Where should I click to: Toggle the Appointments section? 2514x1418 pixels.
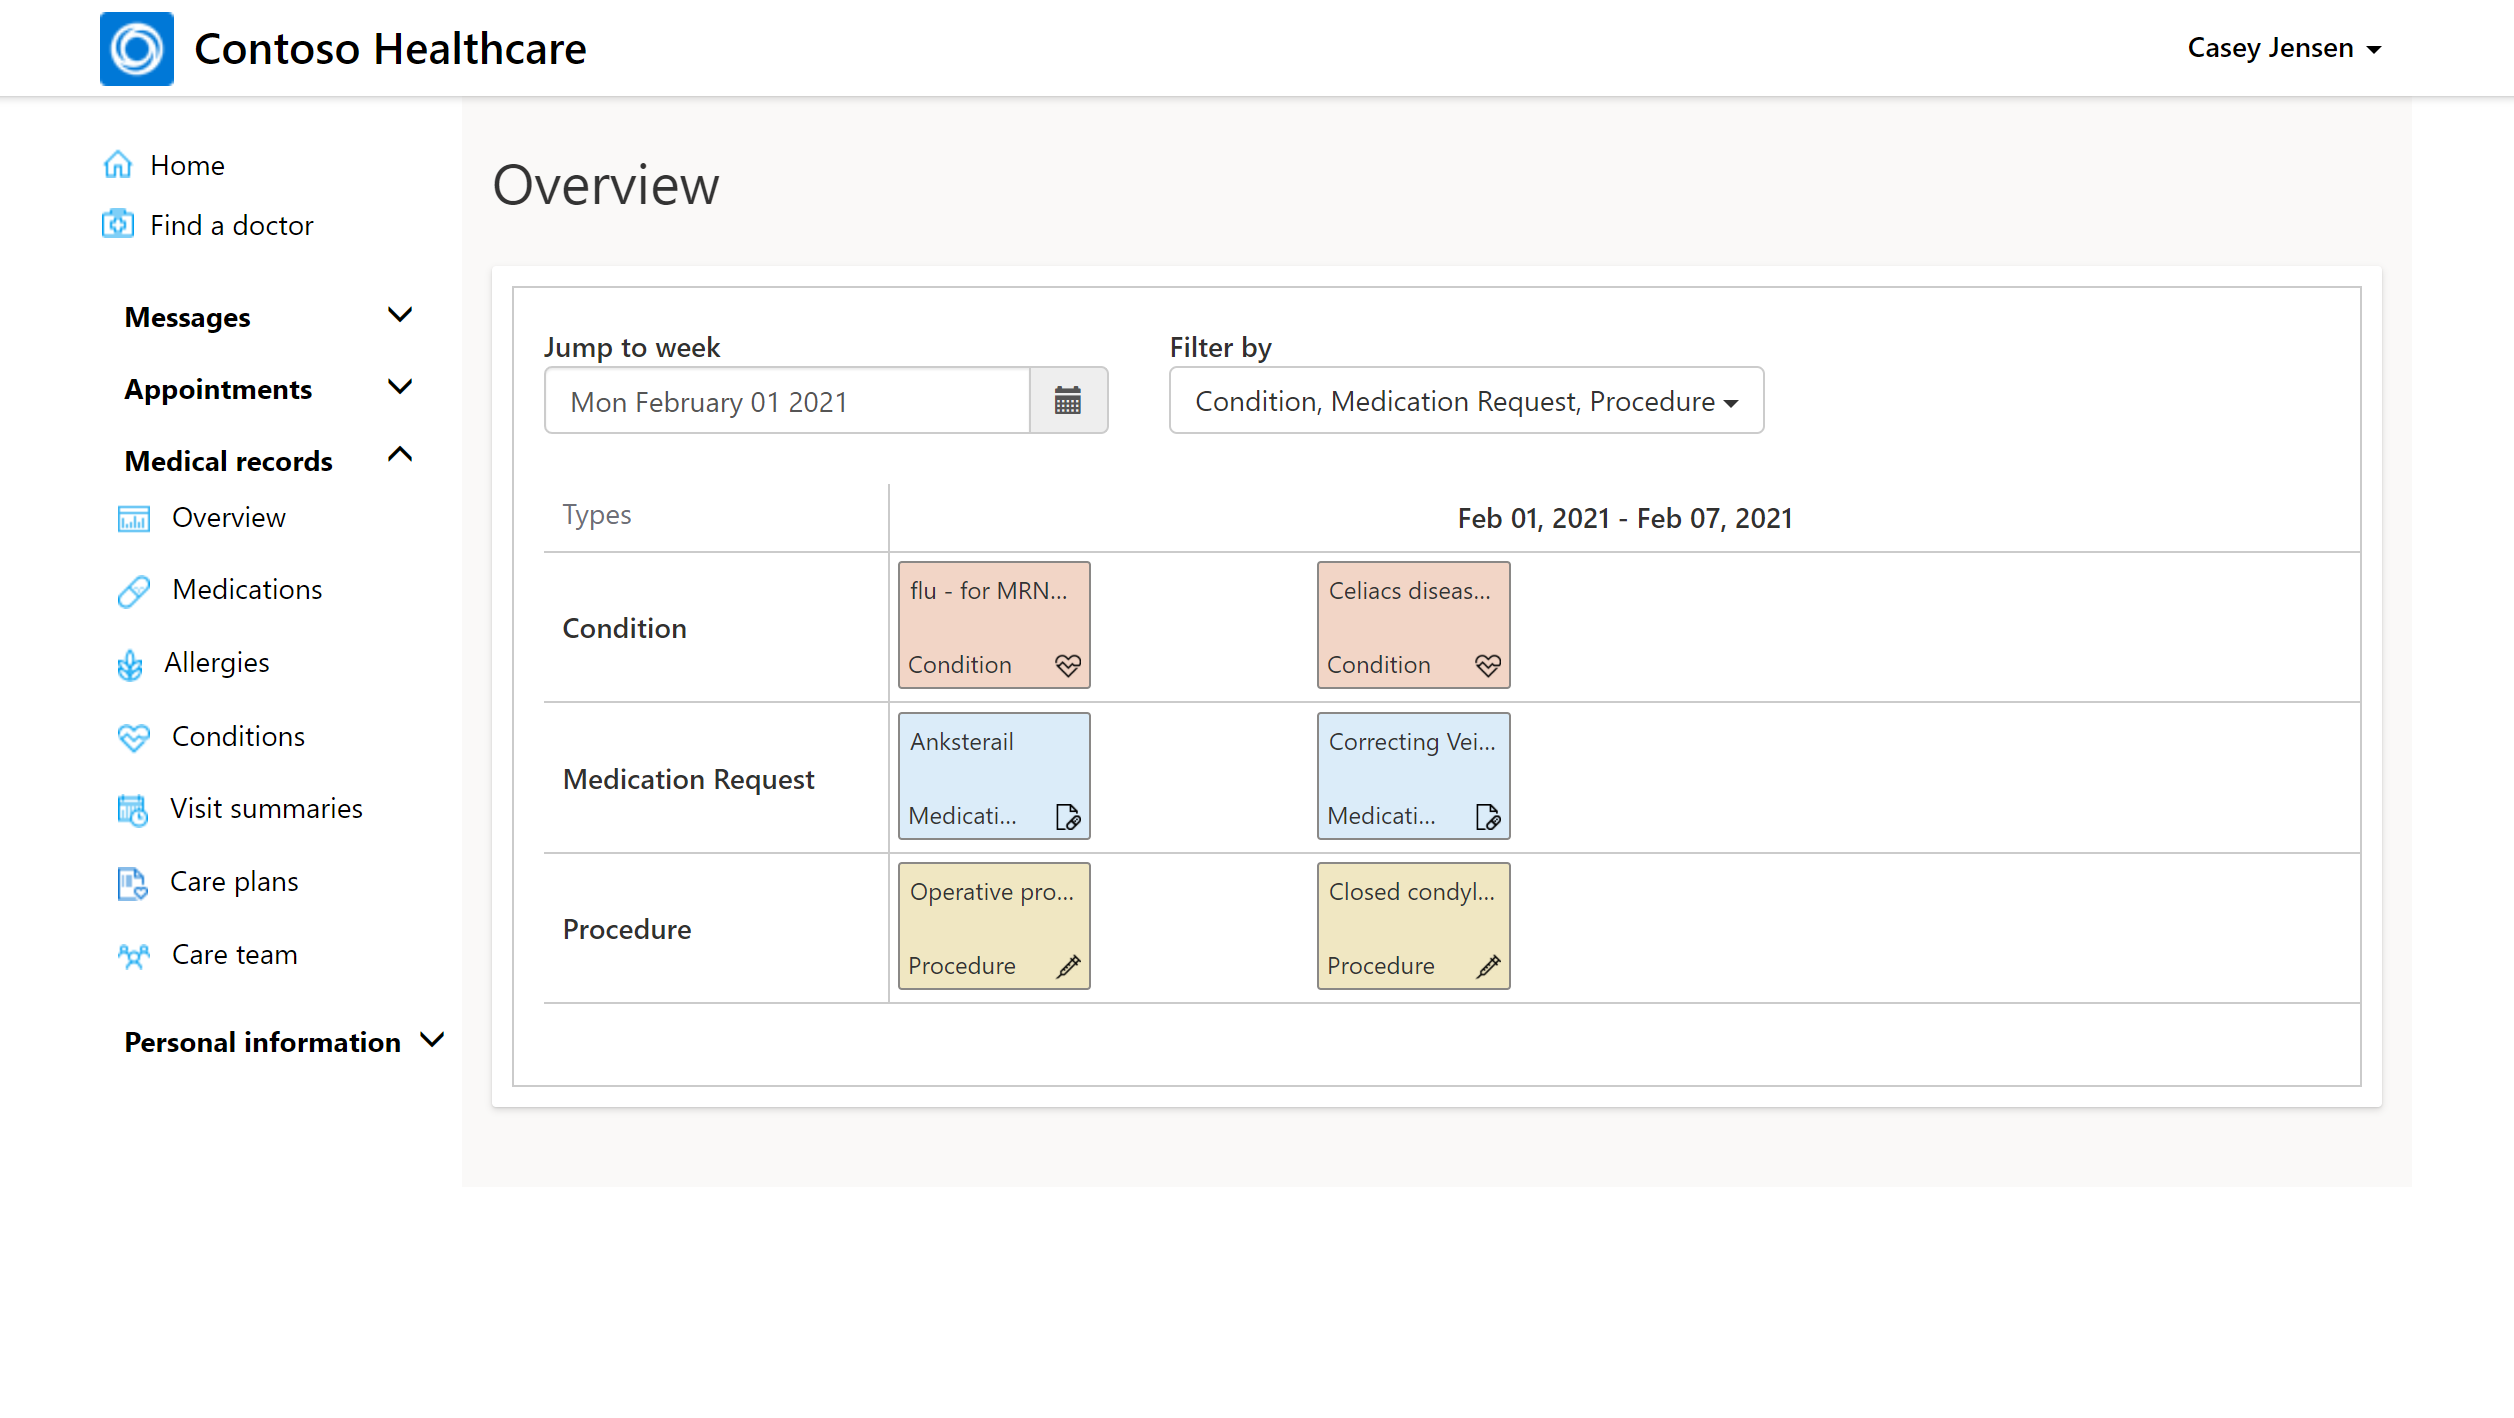click(268, 389)
